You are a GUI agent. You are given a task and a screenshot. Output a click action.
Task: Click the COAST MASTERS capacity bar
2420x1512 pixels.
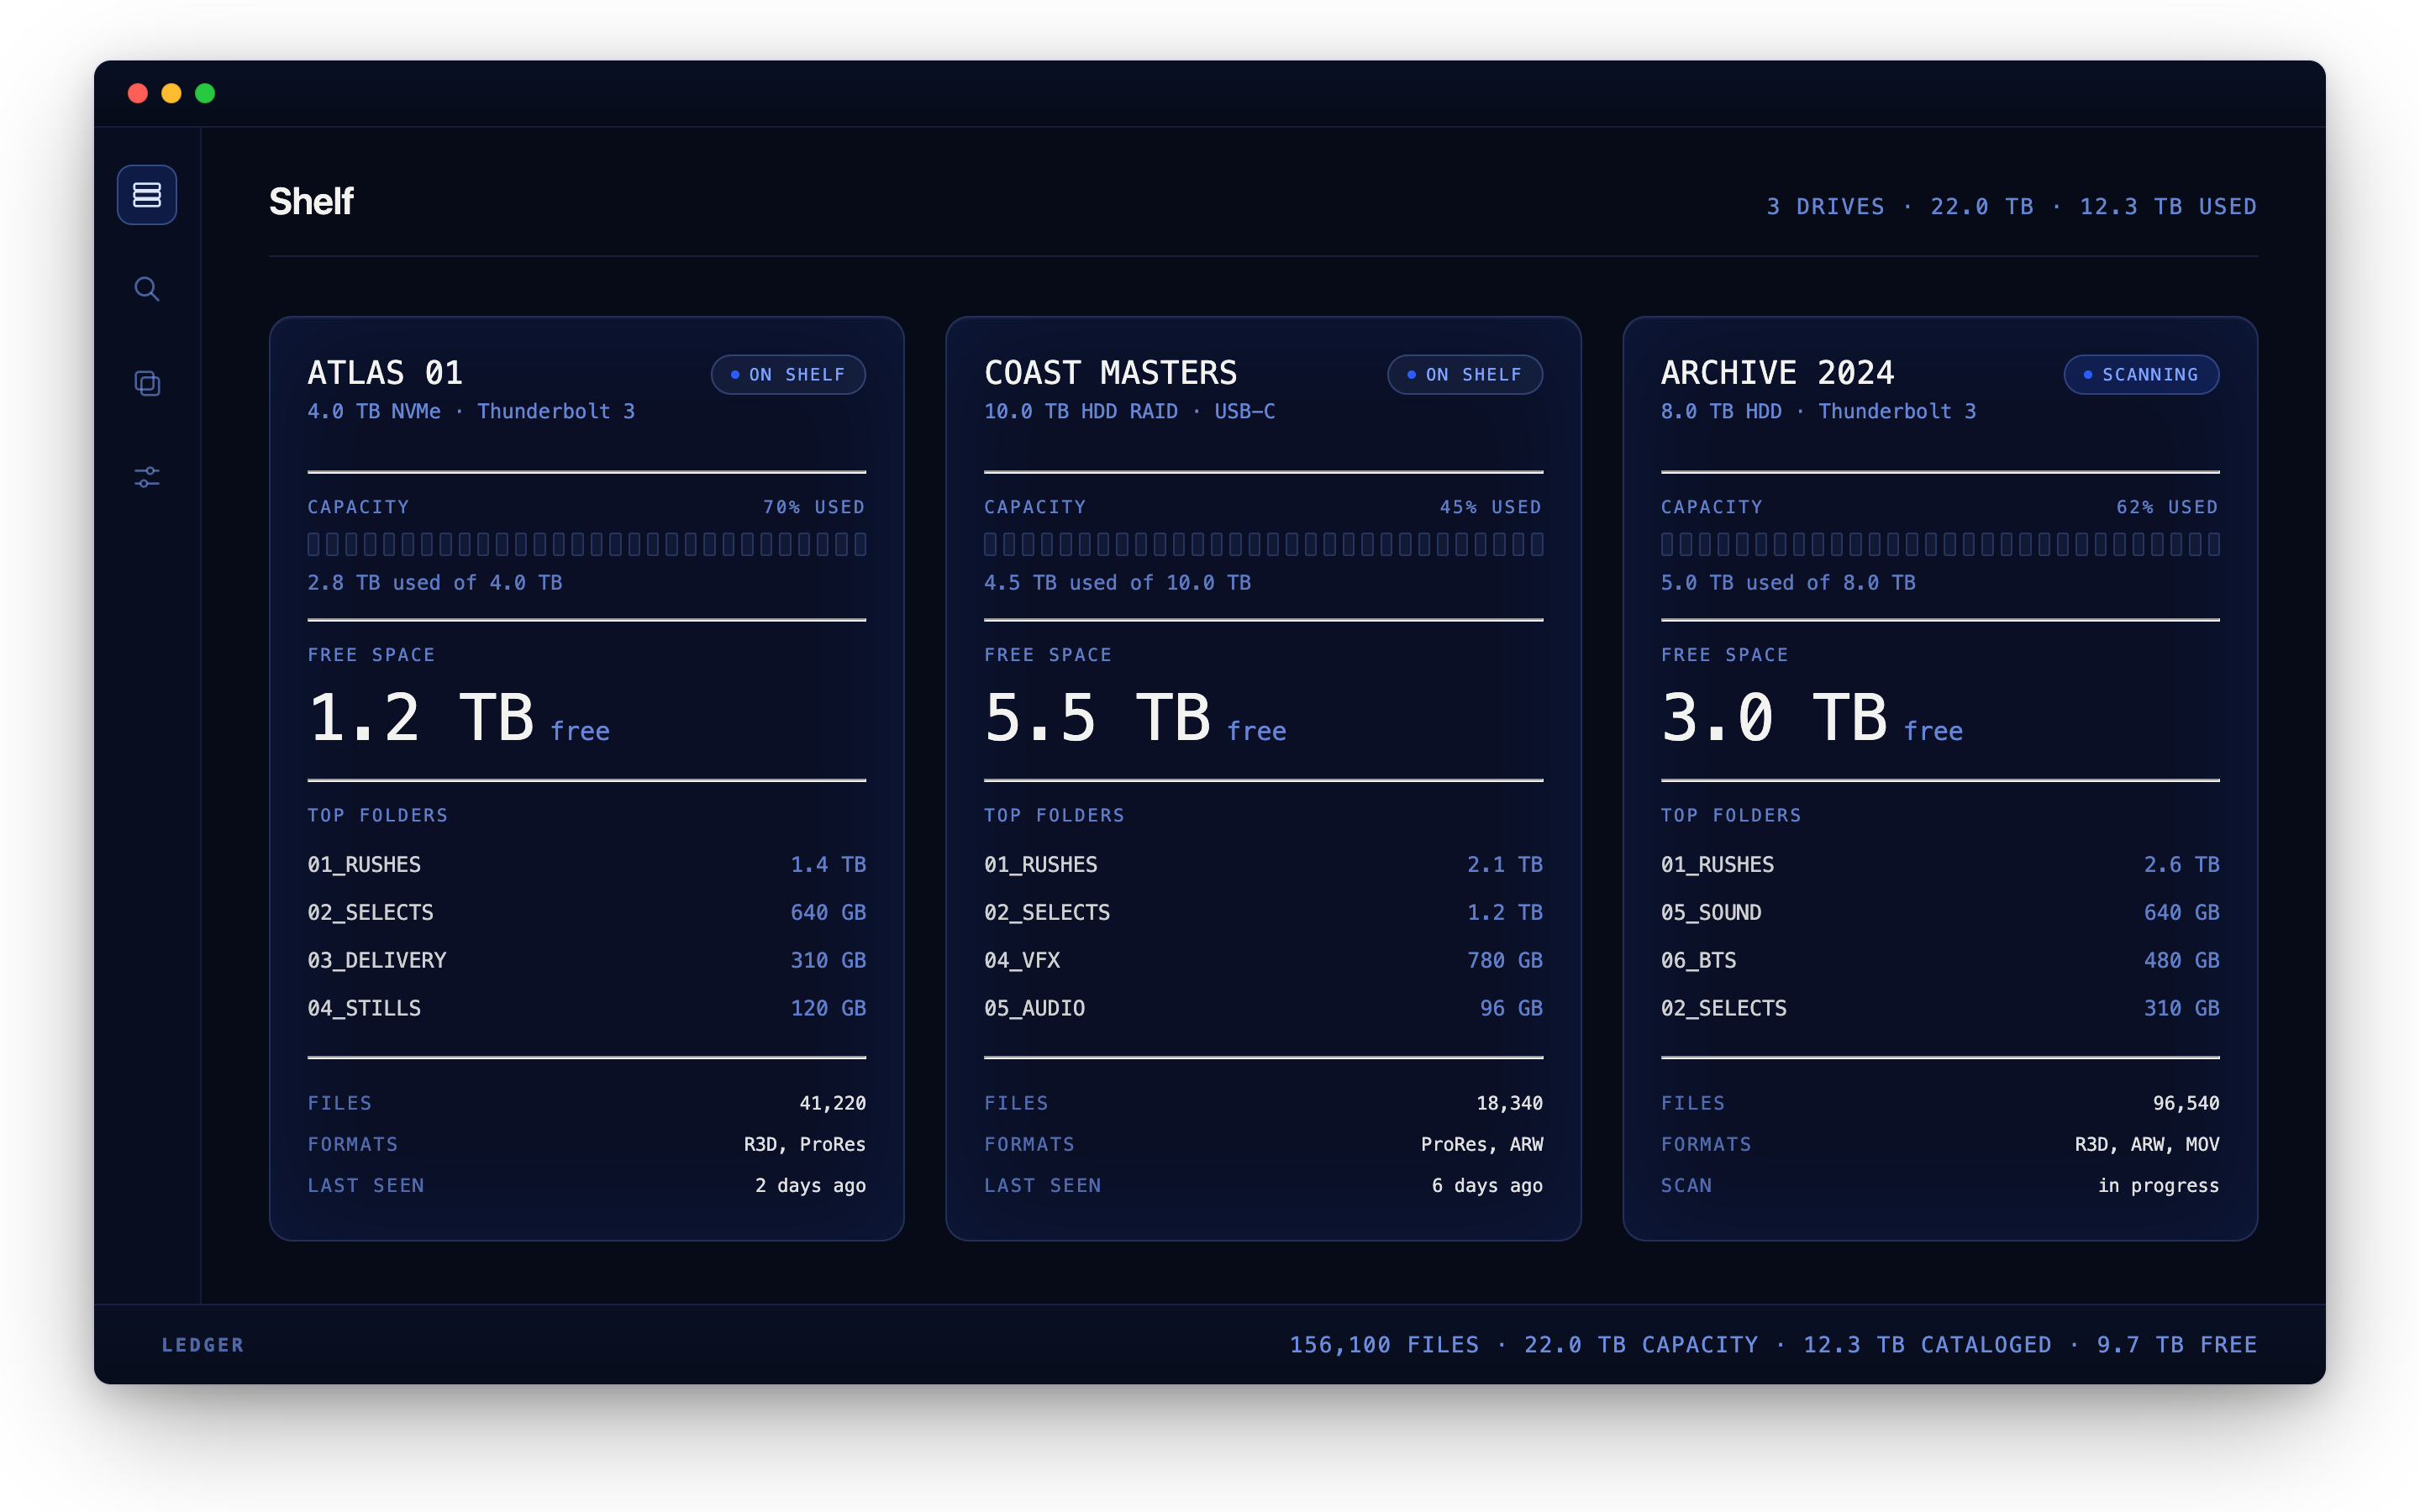[x=1263, y=544]
